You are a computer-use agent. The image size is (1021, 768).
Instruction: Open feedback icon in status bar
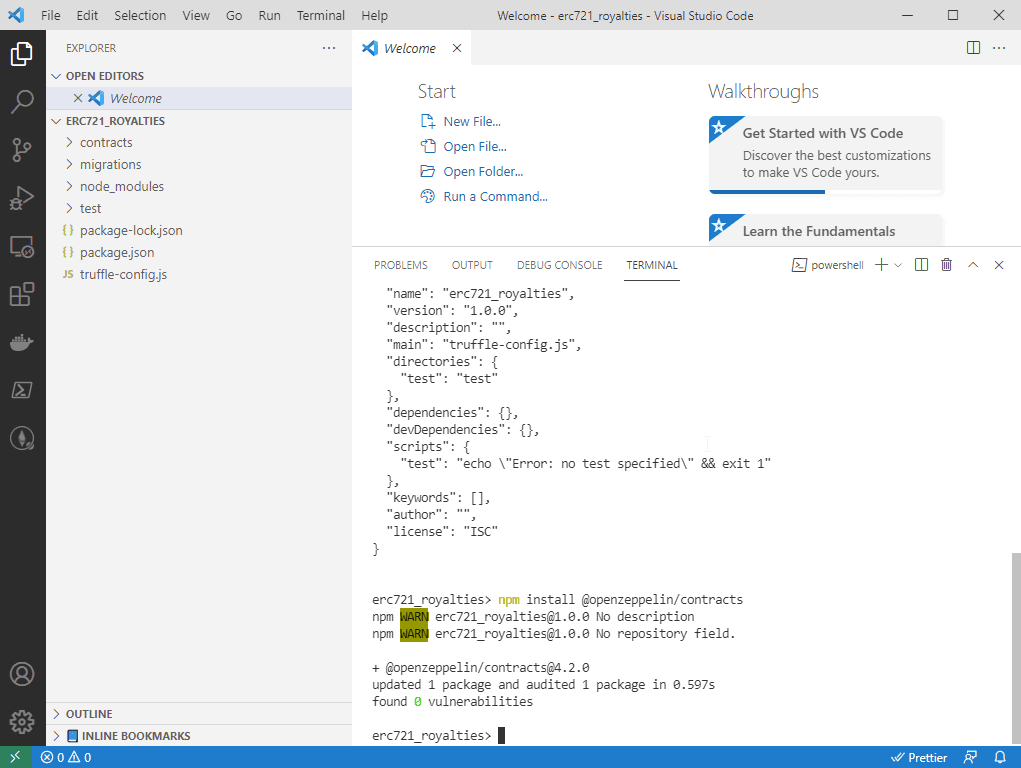(970, 758)
